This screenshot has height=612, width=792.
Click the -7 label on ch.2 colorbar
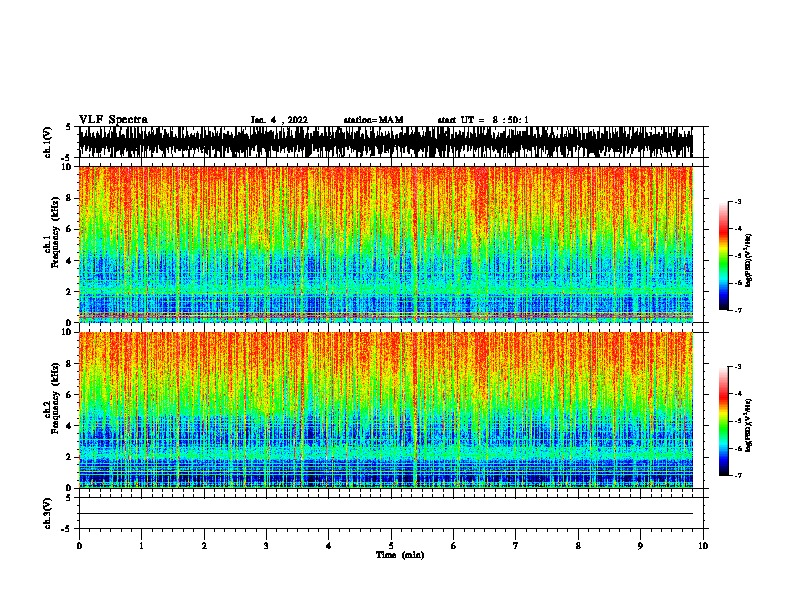738,475
